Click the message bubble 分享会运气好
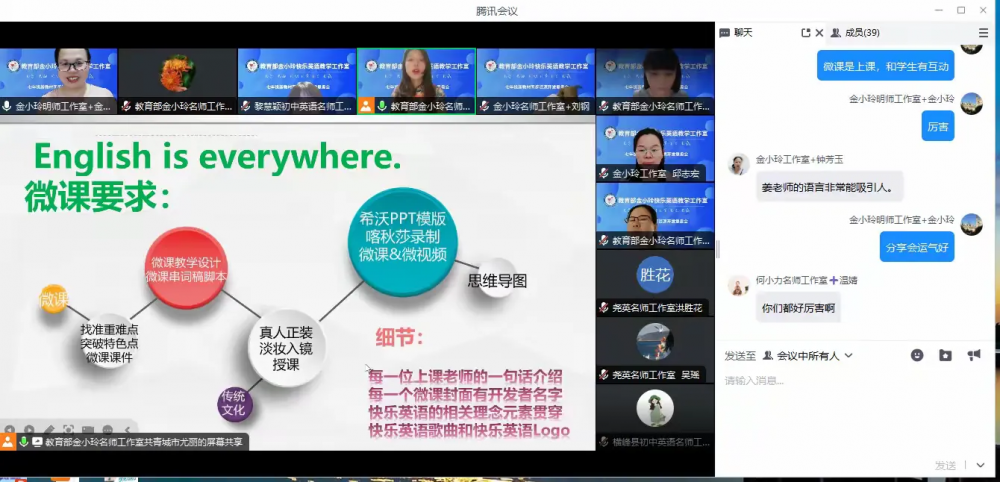1000x482 pixels. (917, 247)
